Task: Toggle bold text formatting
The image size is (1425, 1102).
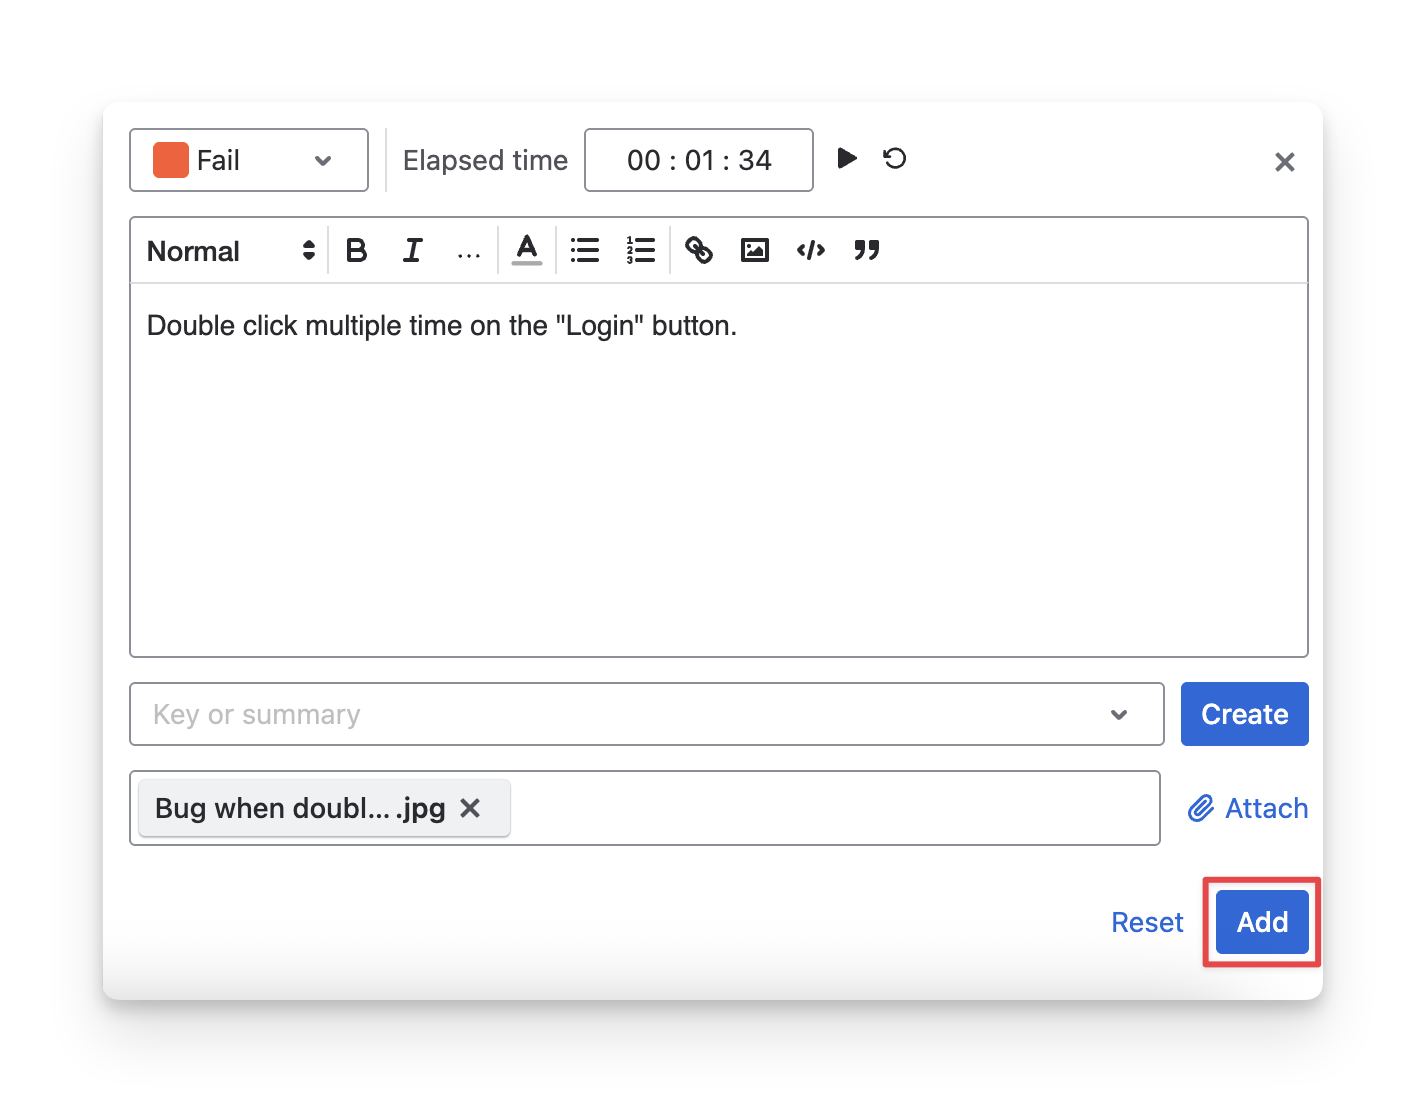Action: pos(356,251)
